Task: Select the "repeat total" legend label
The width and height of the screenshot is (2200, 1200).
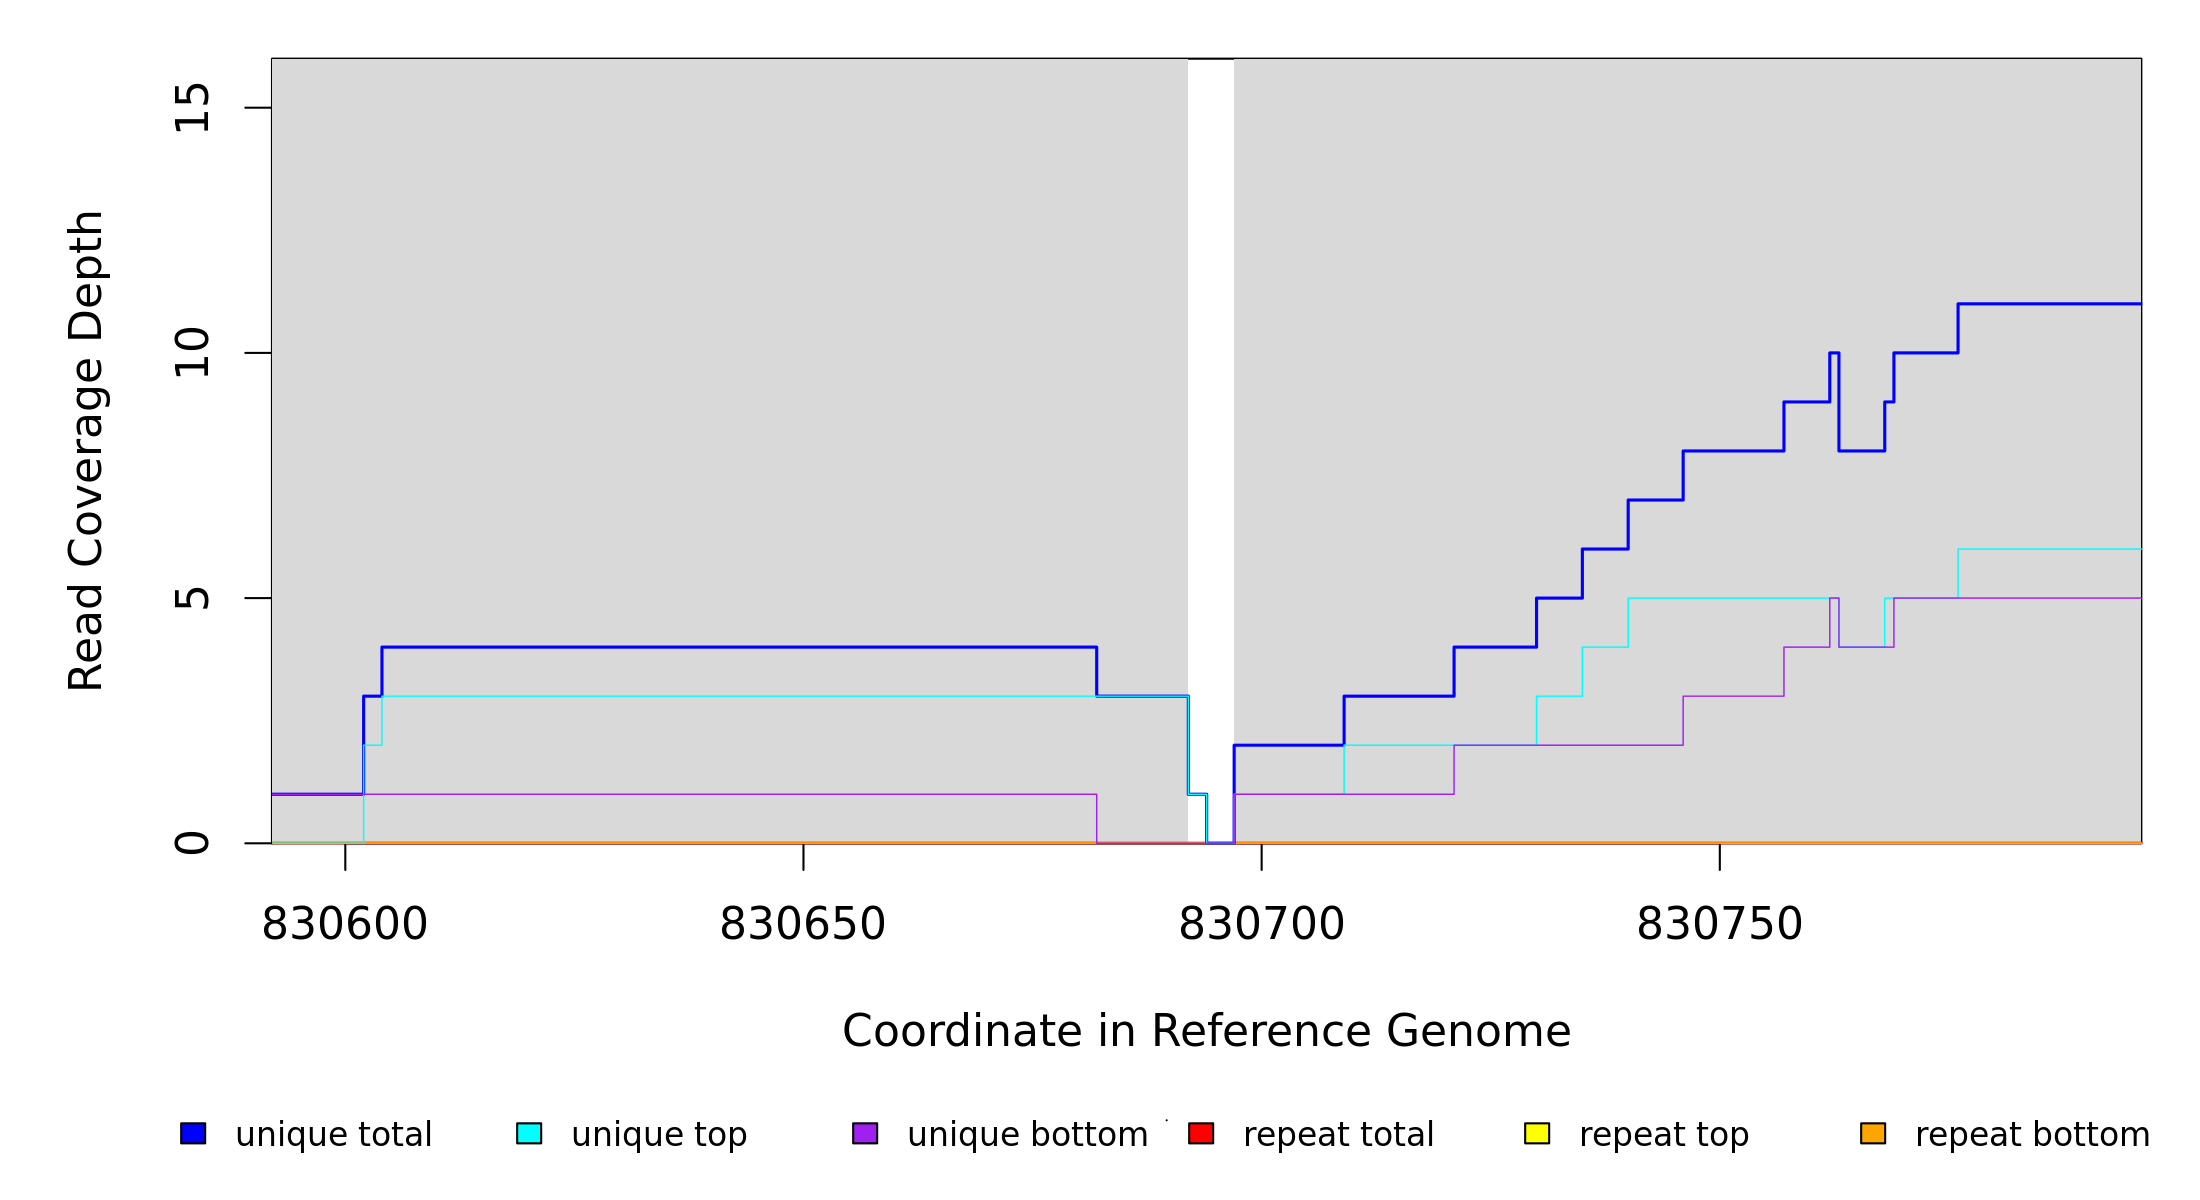Action: pyautogui.click(x=1338, y=1135)
